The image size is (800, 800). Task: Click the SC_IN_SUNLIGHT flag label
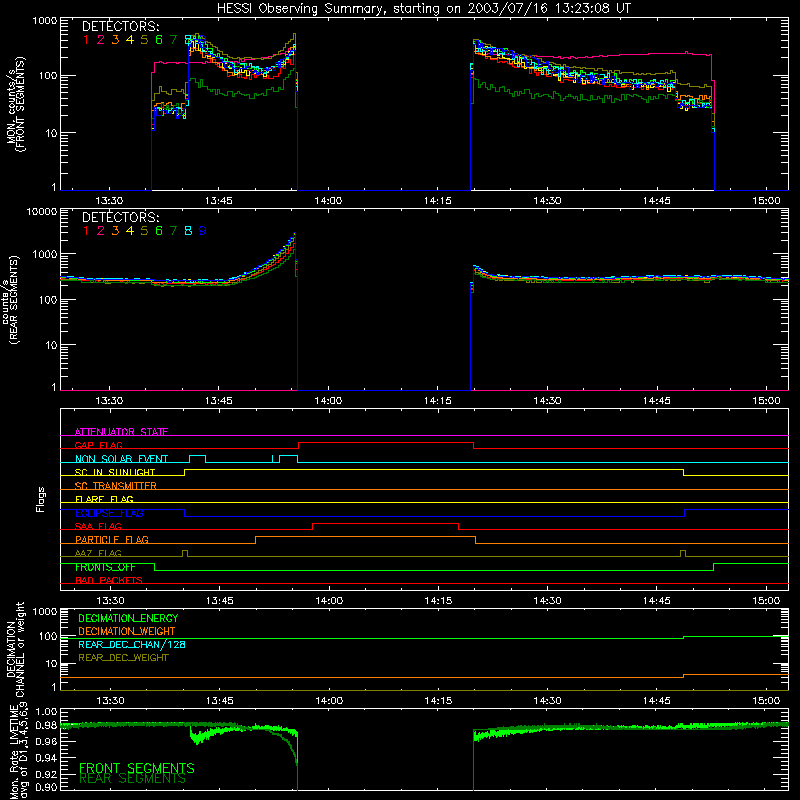click(115, 472)
